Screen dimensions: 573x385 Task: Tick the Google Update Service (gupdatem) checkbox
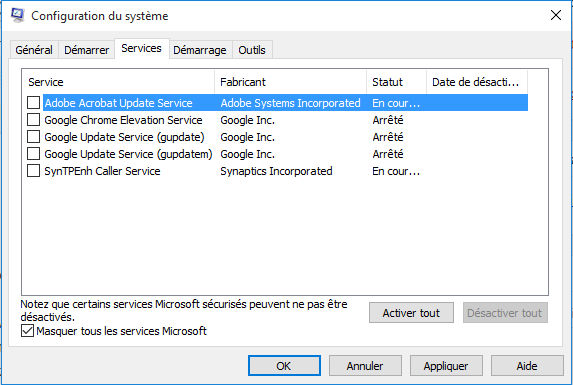(x=34, y=154)
